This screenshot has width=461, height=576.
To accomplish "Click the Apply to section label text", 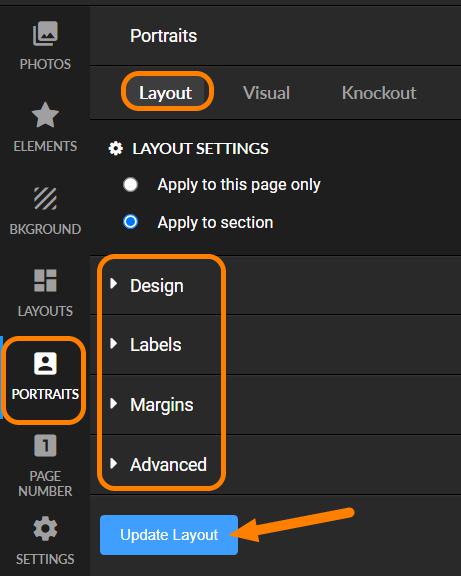I will tap(215, 222).
